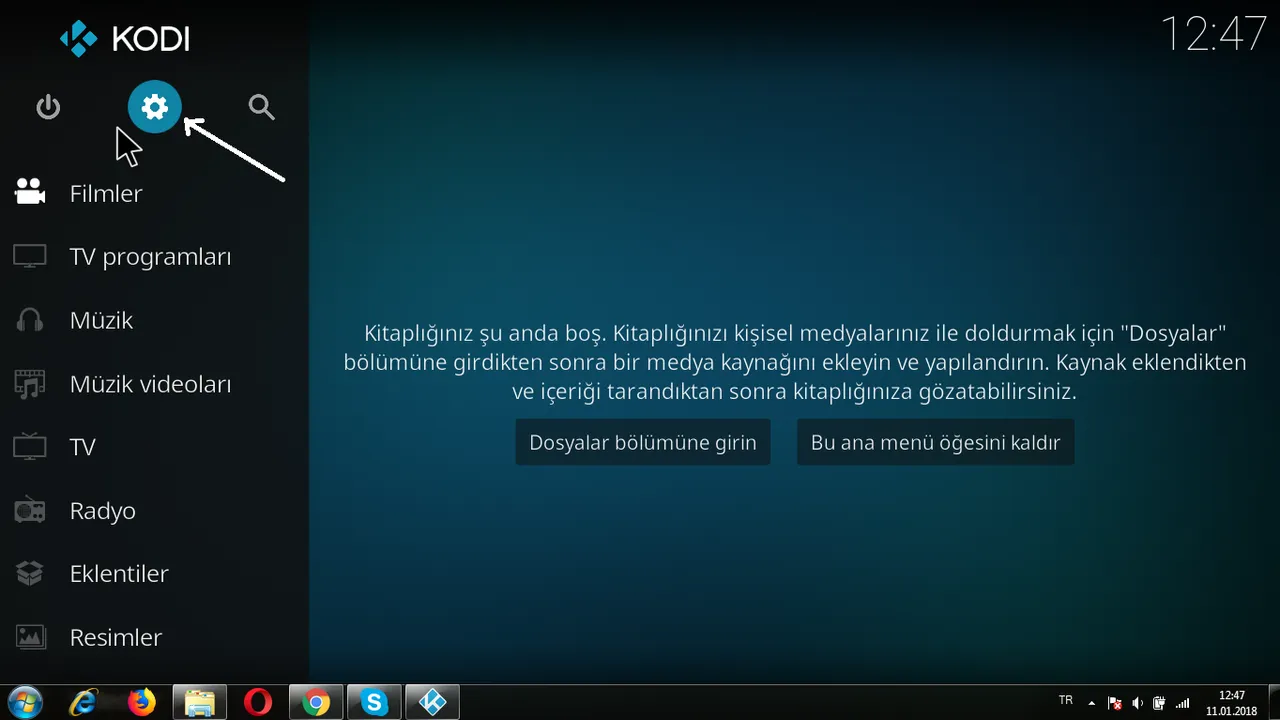
Task: Launch Opera from the taskbar
Action: (x=258, y=703)
